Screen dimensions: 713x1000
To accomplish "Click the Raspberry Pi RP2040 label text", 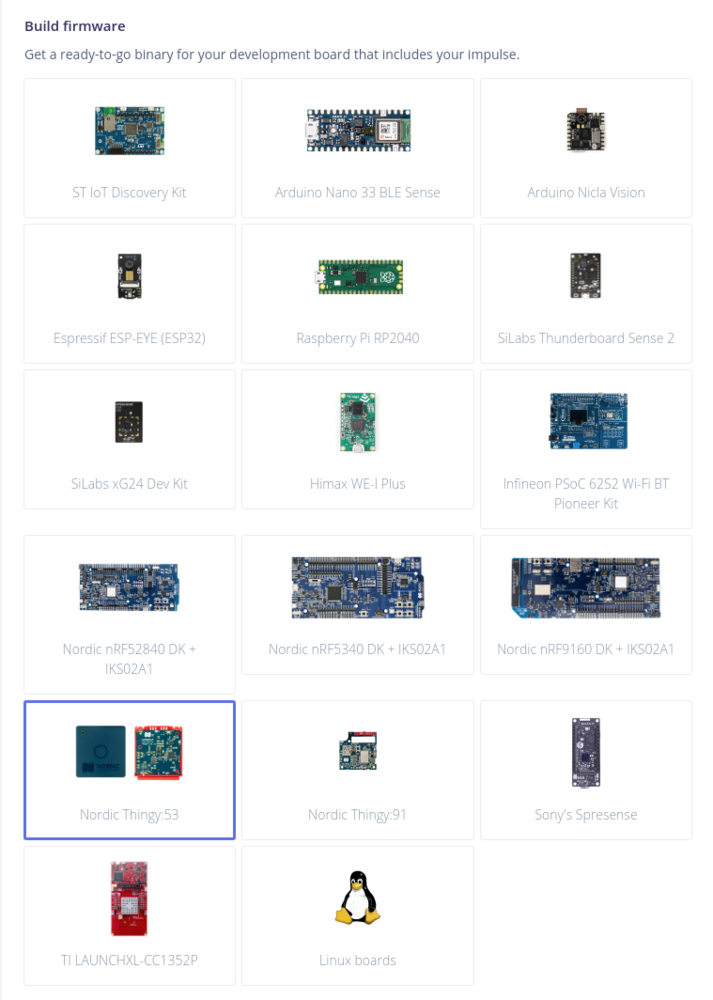I will (358, 338).
